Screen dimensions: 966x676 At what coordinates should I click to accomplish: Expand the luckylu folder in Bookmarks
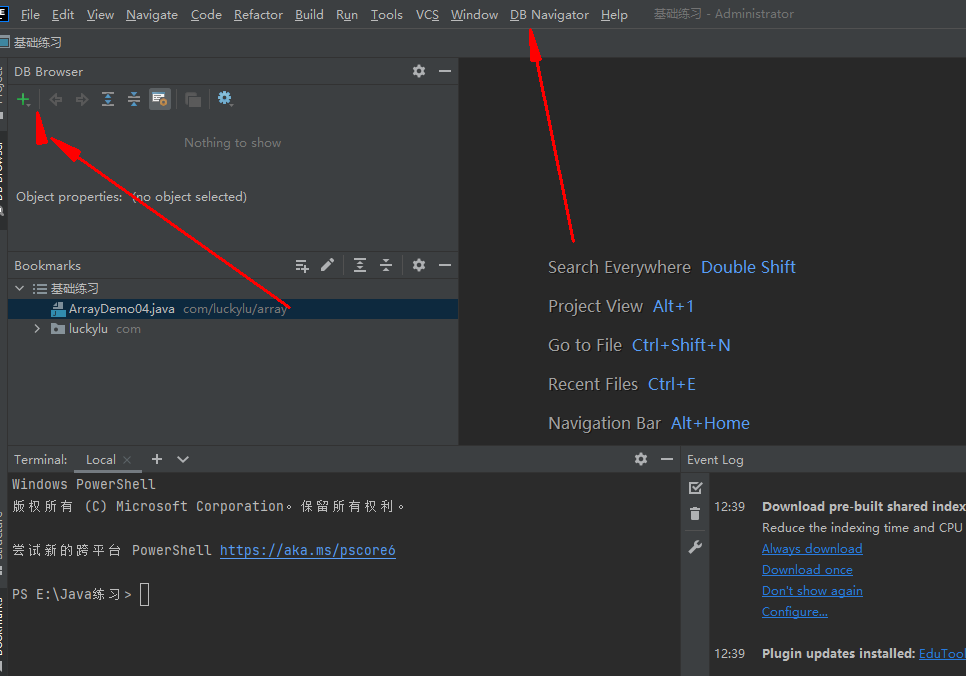tap(38, 329)
